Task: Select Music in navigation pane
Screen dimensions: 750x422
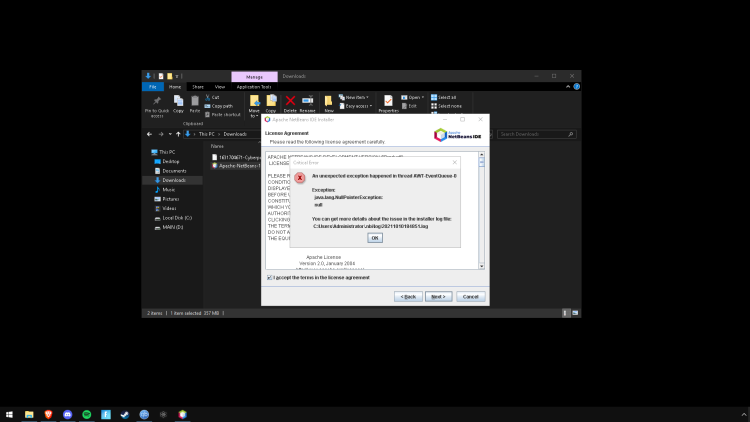Action: [x=168, y=190]
